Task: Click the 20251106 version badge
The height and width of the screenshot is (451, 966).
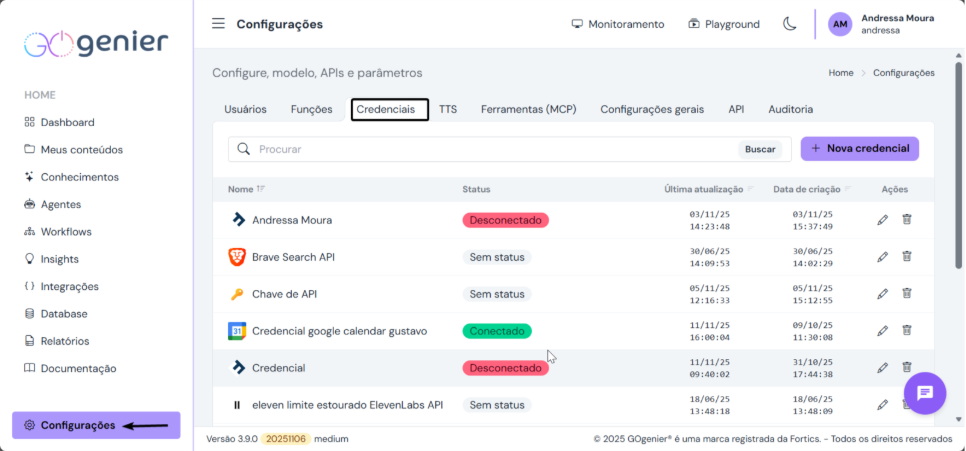Action: coord(285,439)
